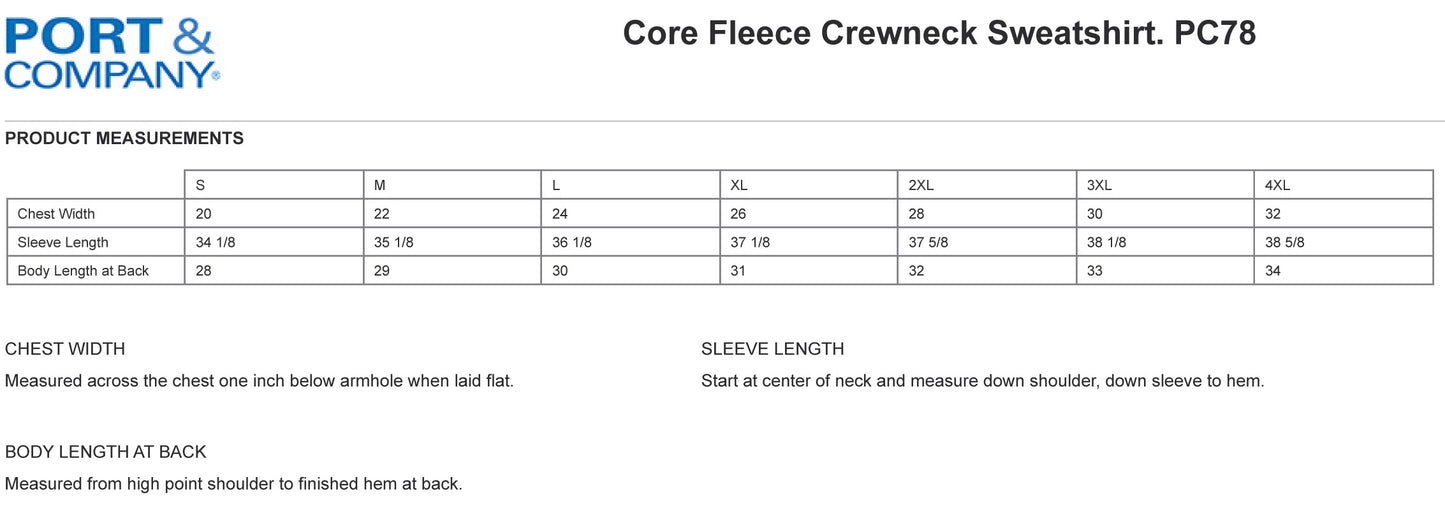This screenshot has width=1445, height=523.
Task: Click the Sleeve Length row label
Action: [63, 242]
